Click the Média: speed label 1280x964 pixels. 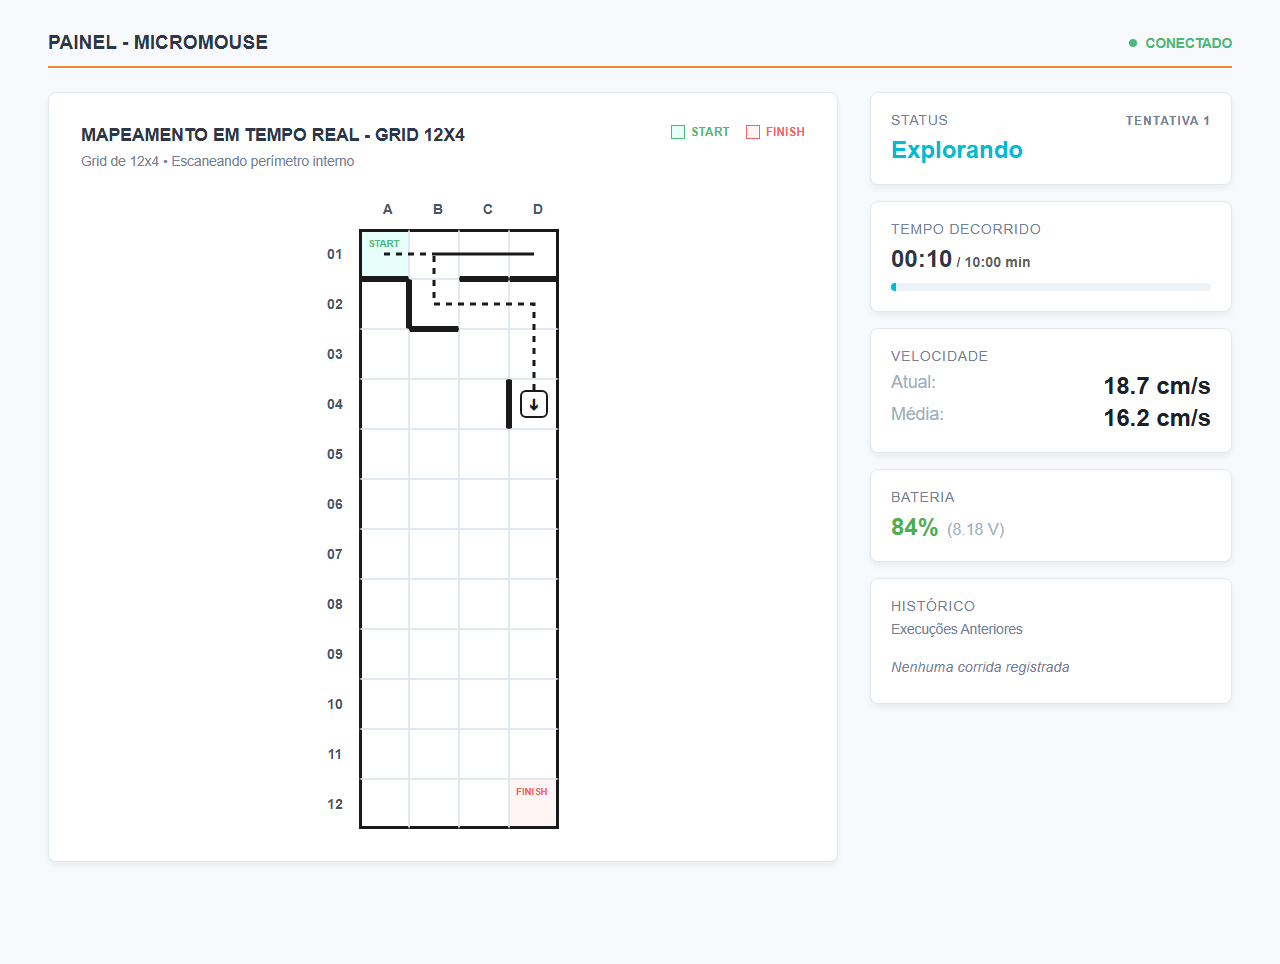click(918, 414)
